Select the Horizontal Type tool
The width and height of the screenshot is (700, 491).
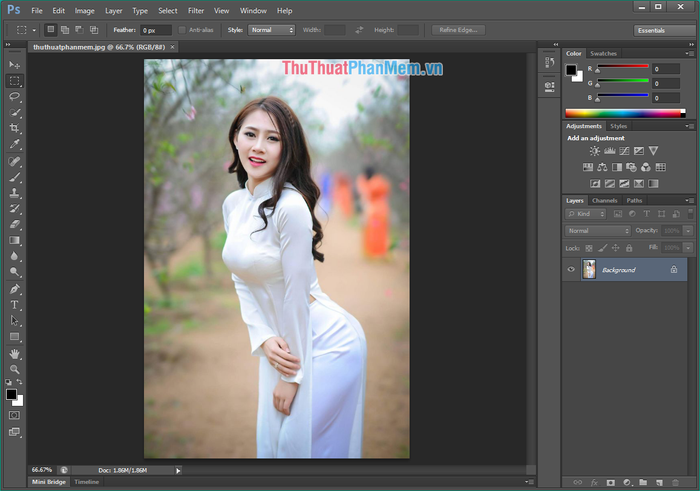click(x=14, y=305)
